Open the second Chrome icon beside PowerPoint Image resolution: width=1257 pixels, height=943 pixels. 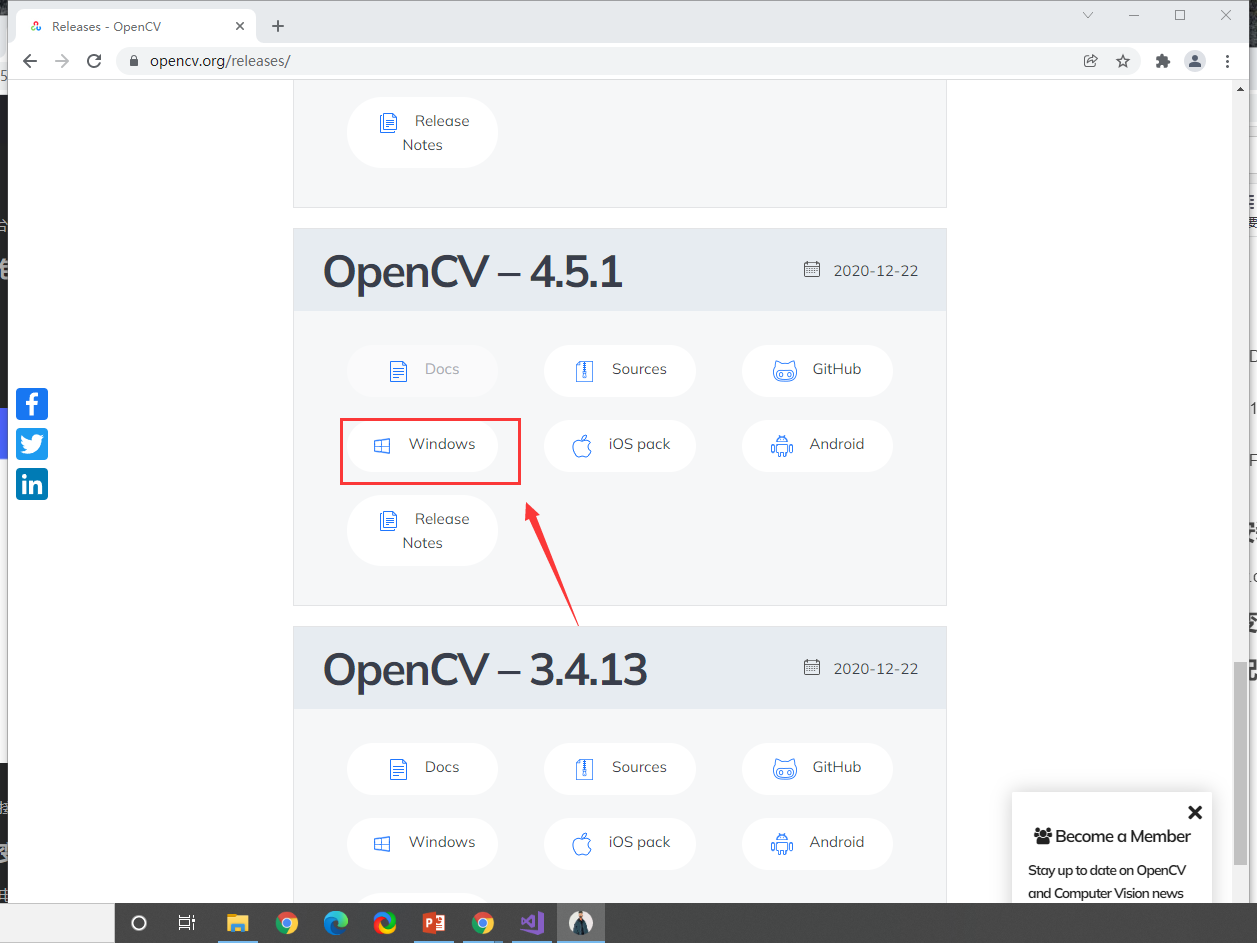pyautogui.click(x=483, y=923)
